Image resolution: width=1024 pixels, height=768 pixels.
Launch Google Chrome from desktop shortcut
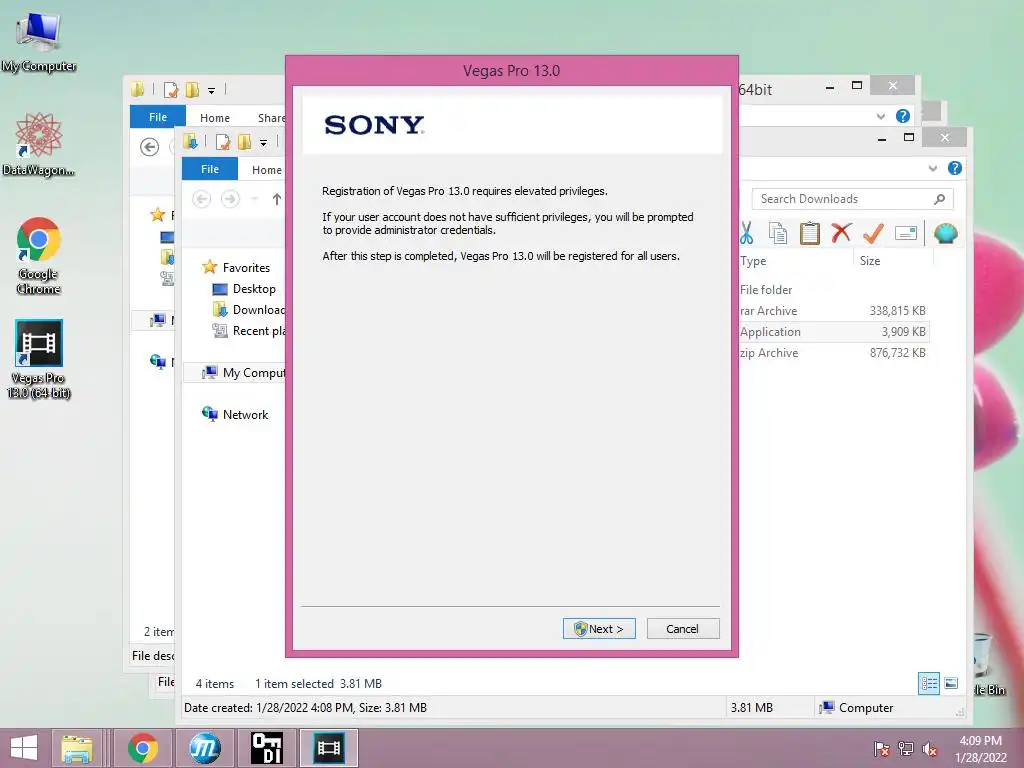click(x=39, y=256)
